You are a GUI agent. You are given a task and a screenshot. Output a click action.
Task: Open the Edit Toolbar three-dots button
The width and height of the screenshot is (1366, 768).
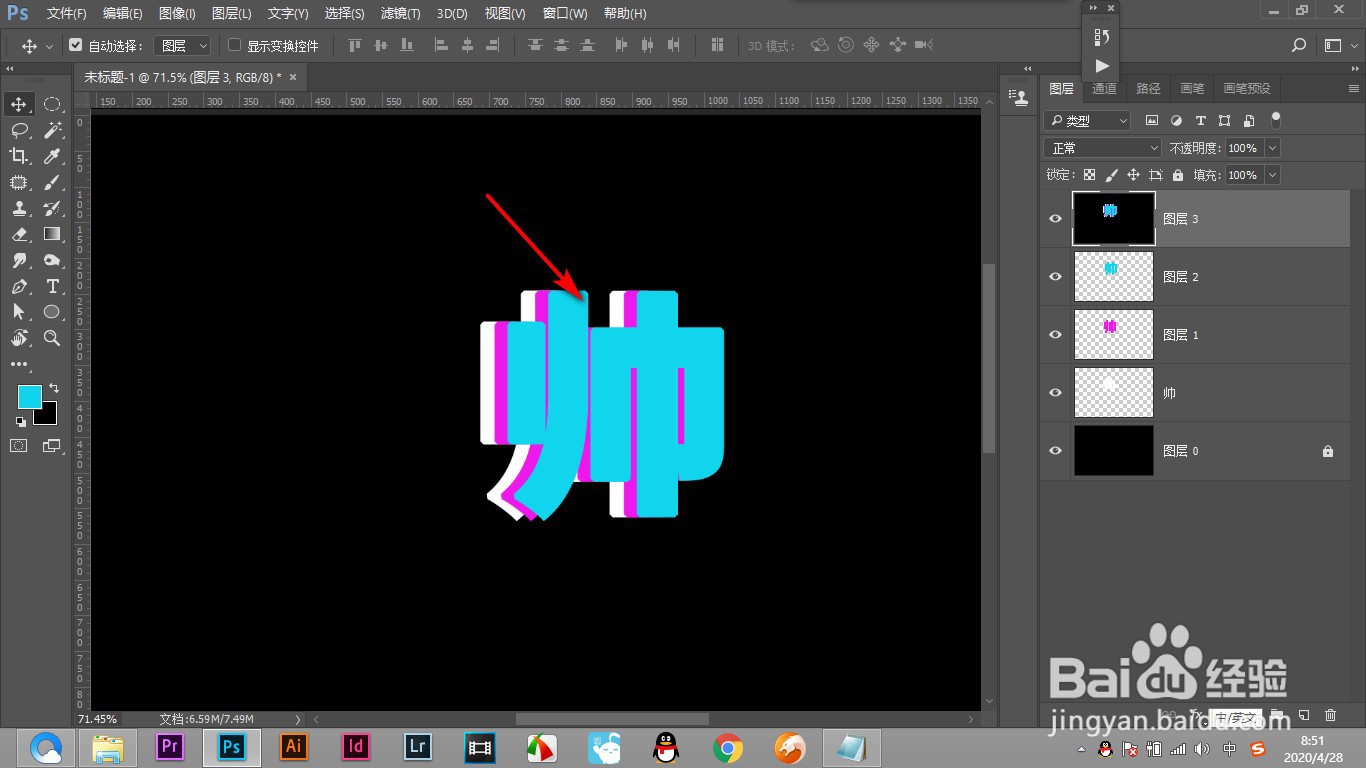(19, 364)
